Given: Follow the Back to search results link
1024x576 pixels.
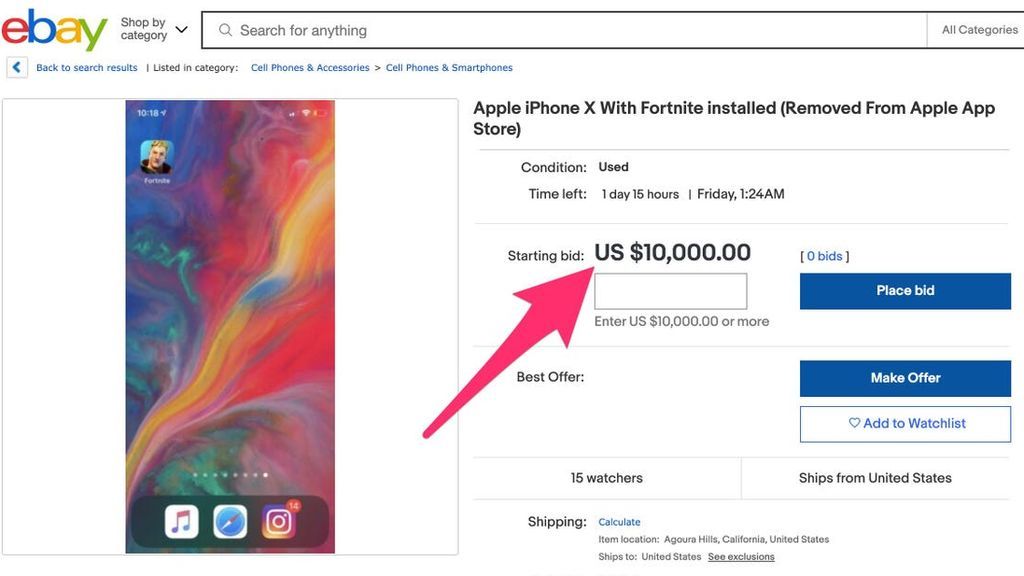Looking at the screenshot, I should pos(87,68).
